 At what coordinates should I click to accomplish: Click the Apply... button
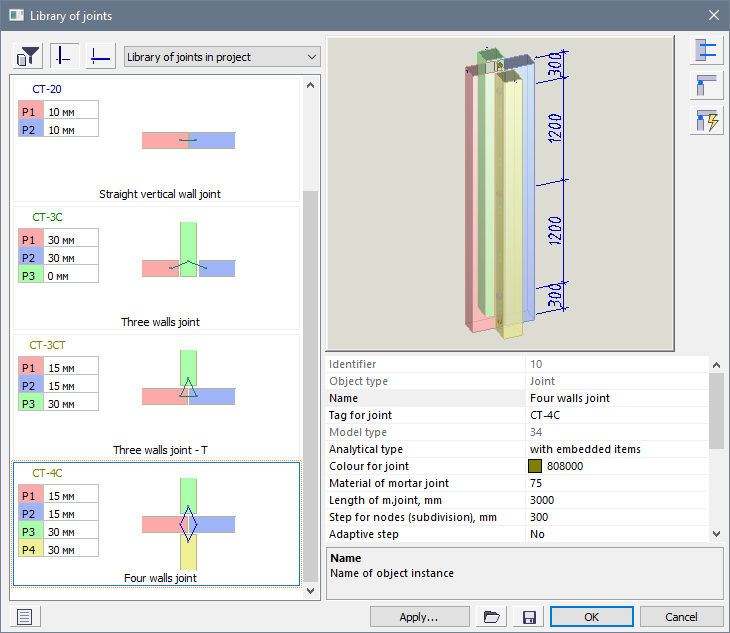click(x=419, y=617)
